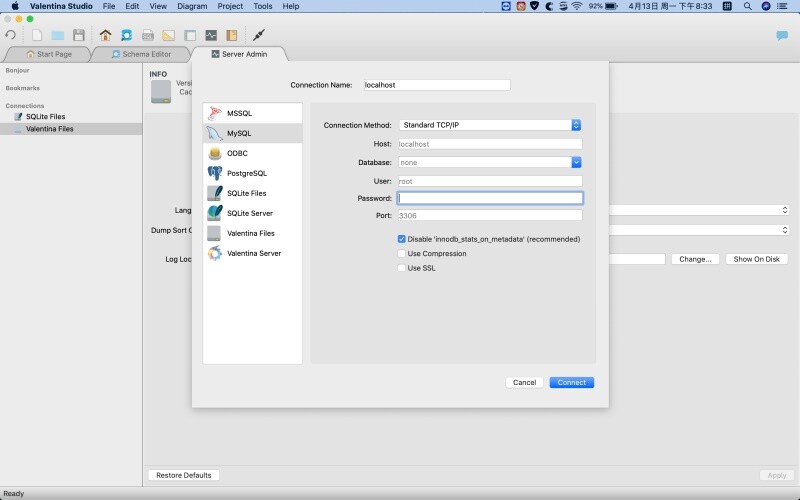Image resolution: width=800 pixels, height=500 pixels.
Task: Select MSSQL in the connection type list
Action: [253, 113]
